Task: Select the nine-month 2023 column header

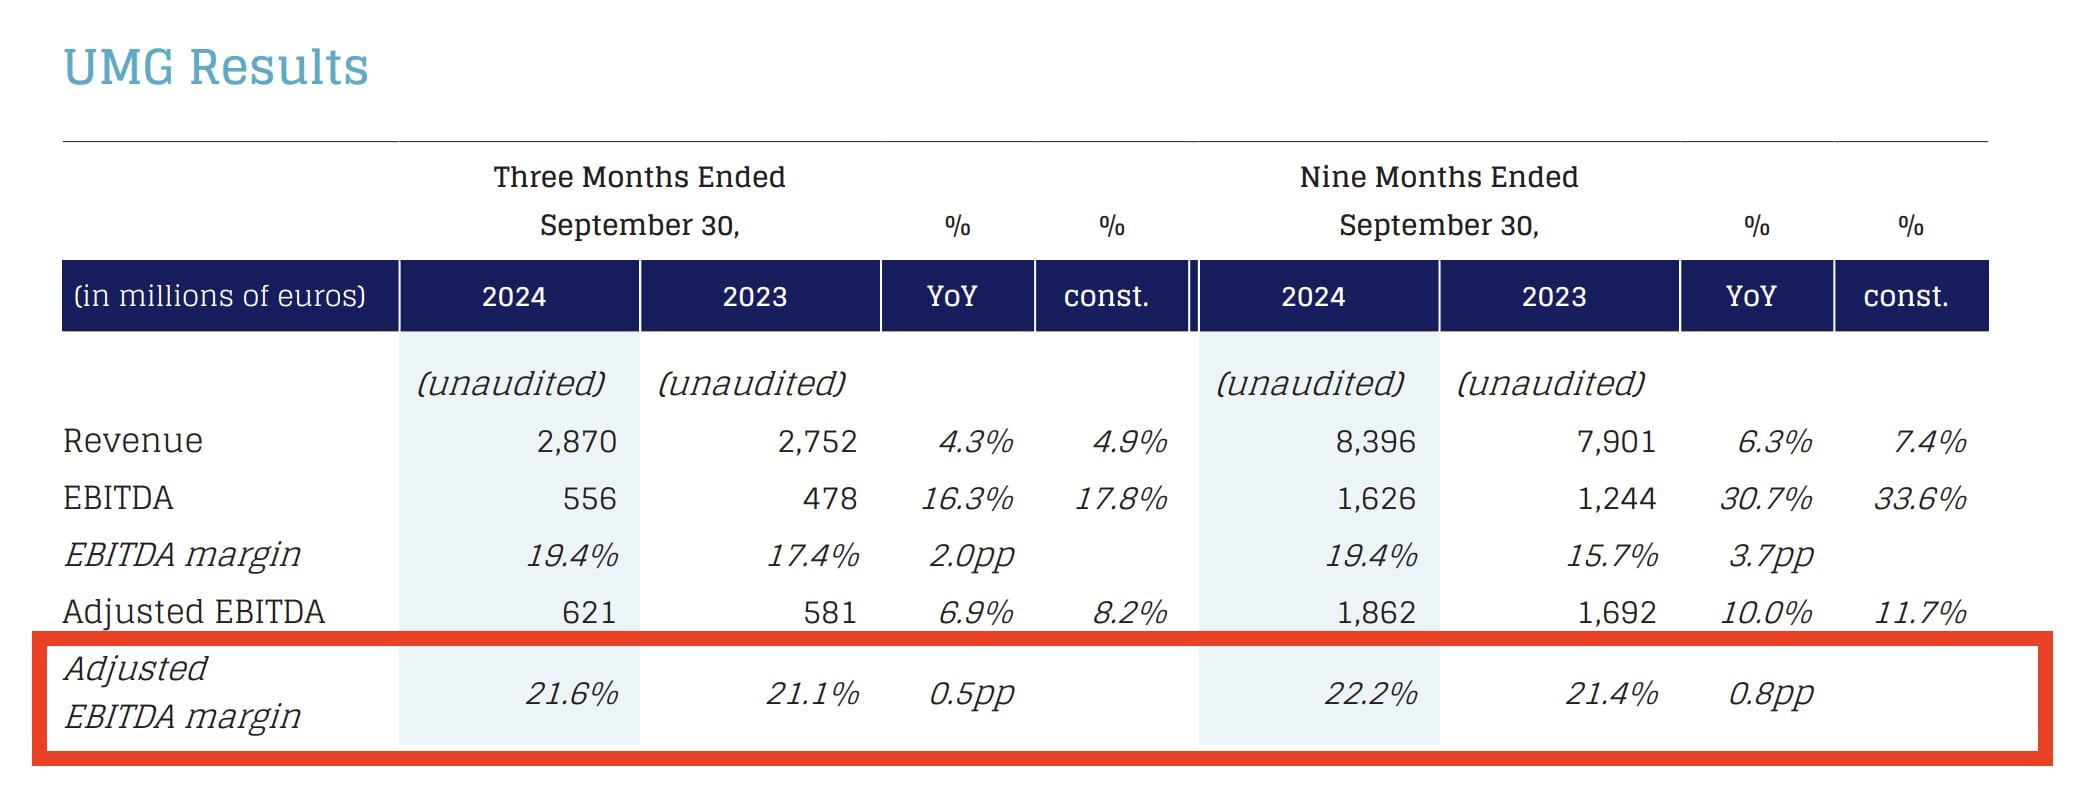Action: click(1554, 296)
